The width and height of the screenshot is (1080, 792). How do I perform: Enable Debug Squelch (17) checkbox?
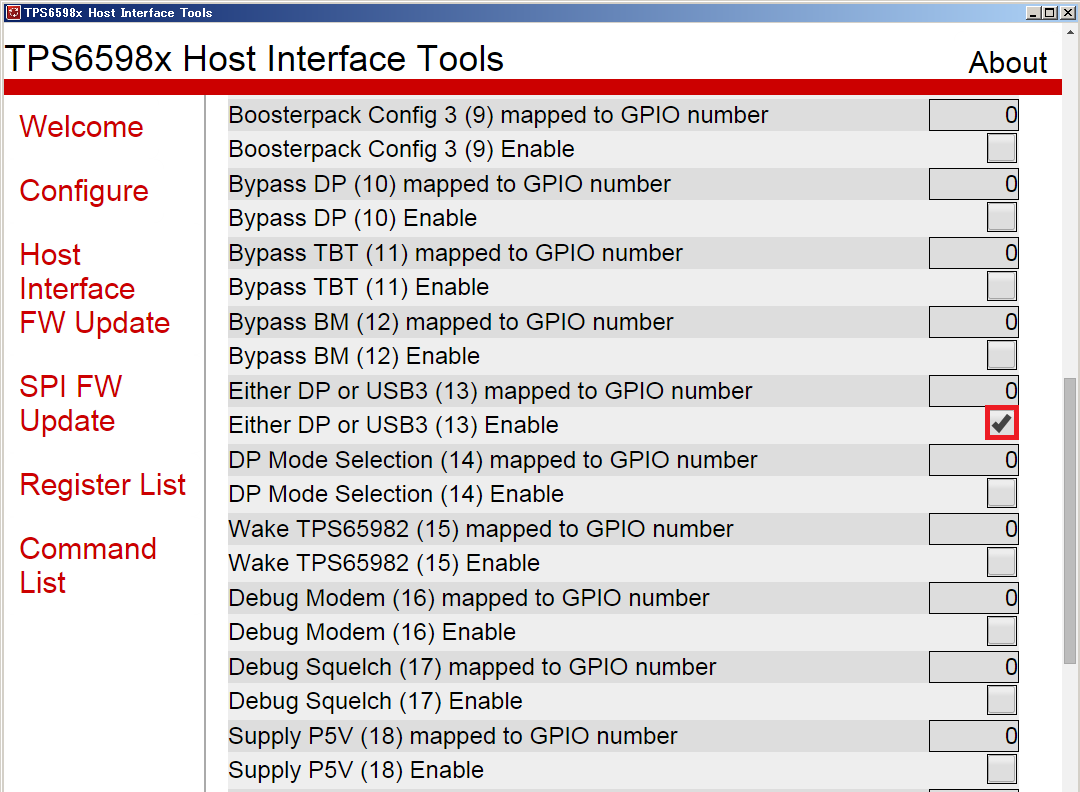coord(1001,700)
